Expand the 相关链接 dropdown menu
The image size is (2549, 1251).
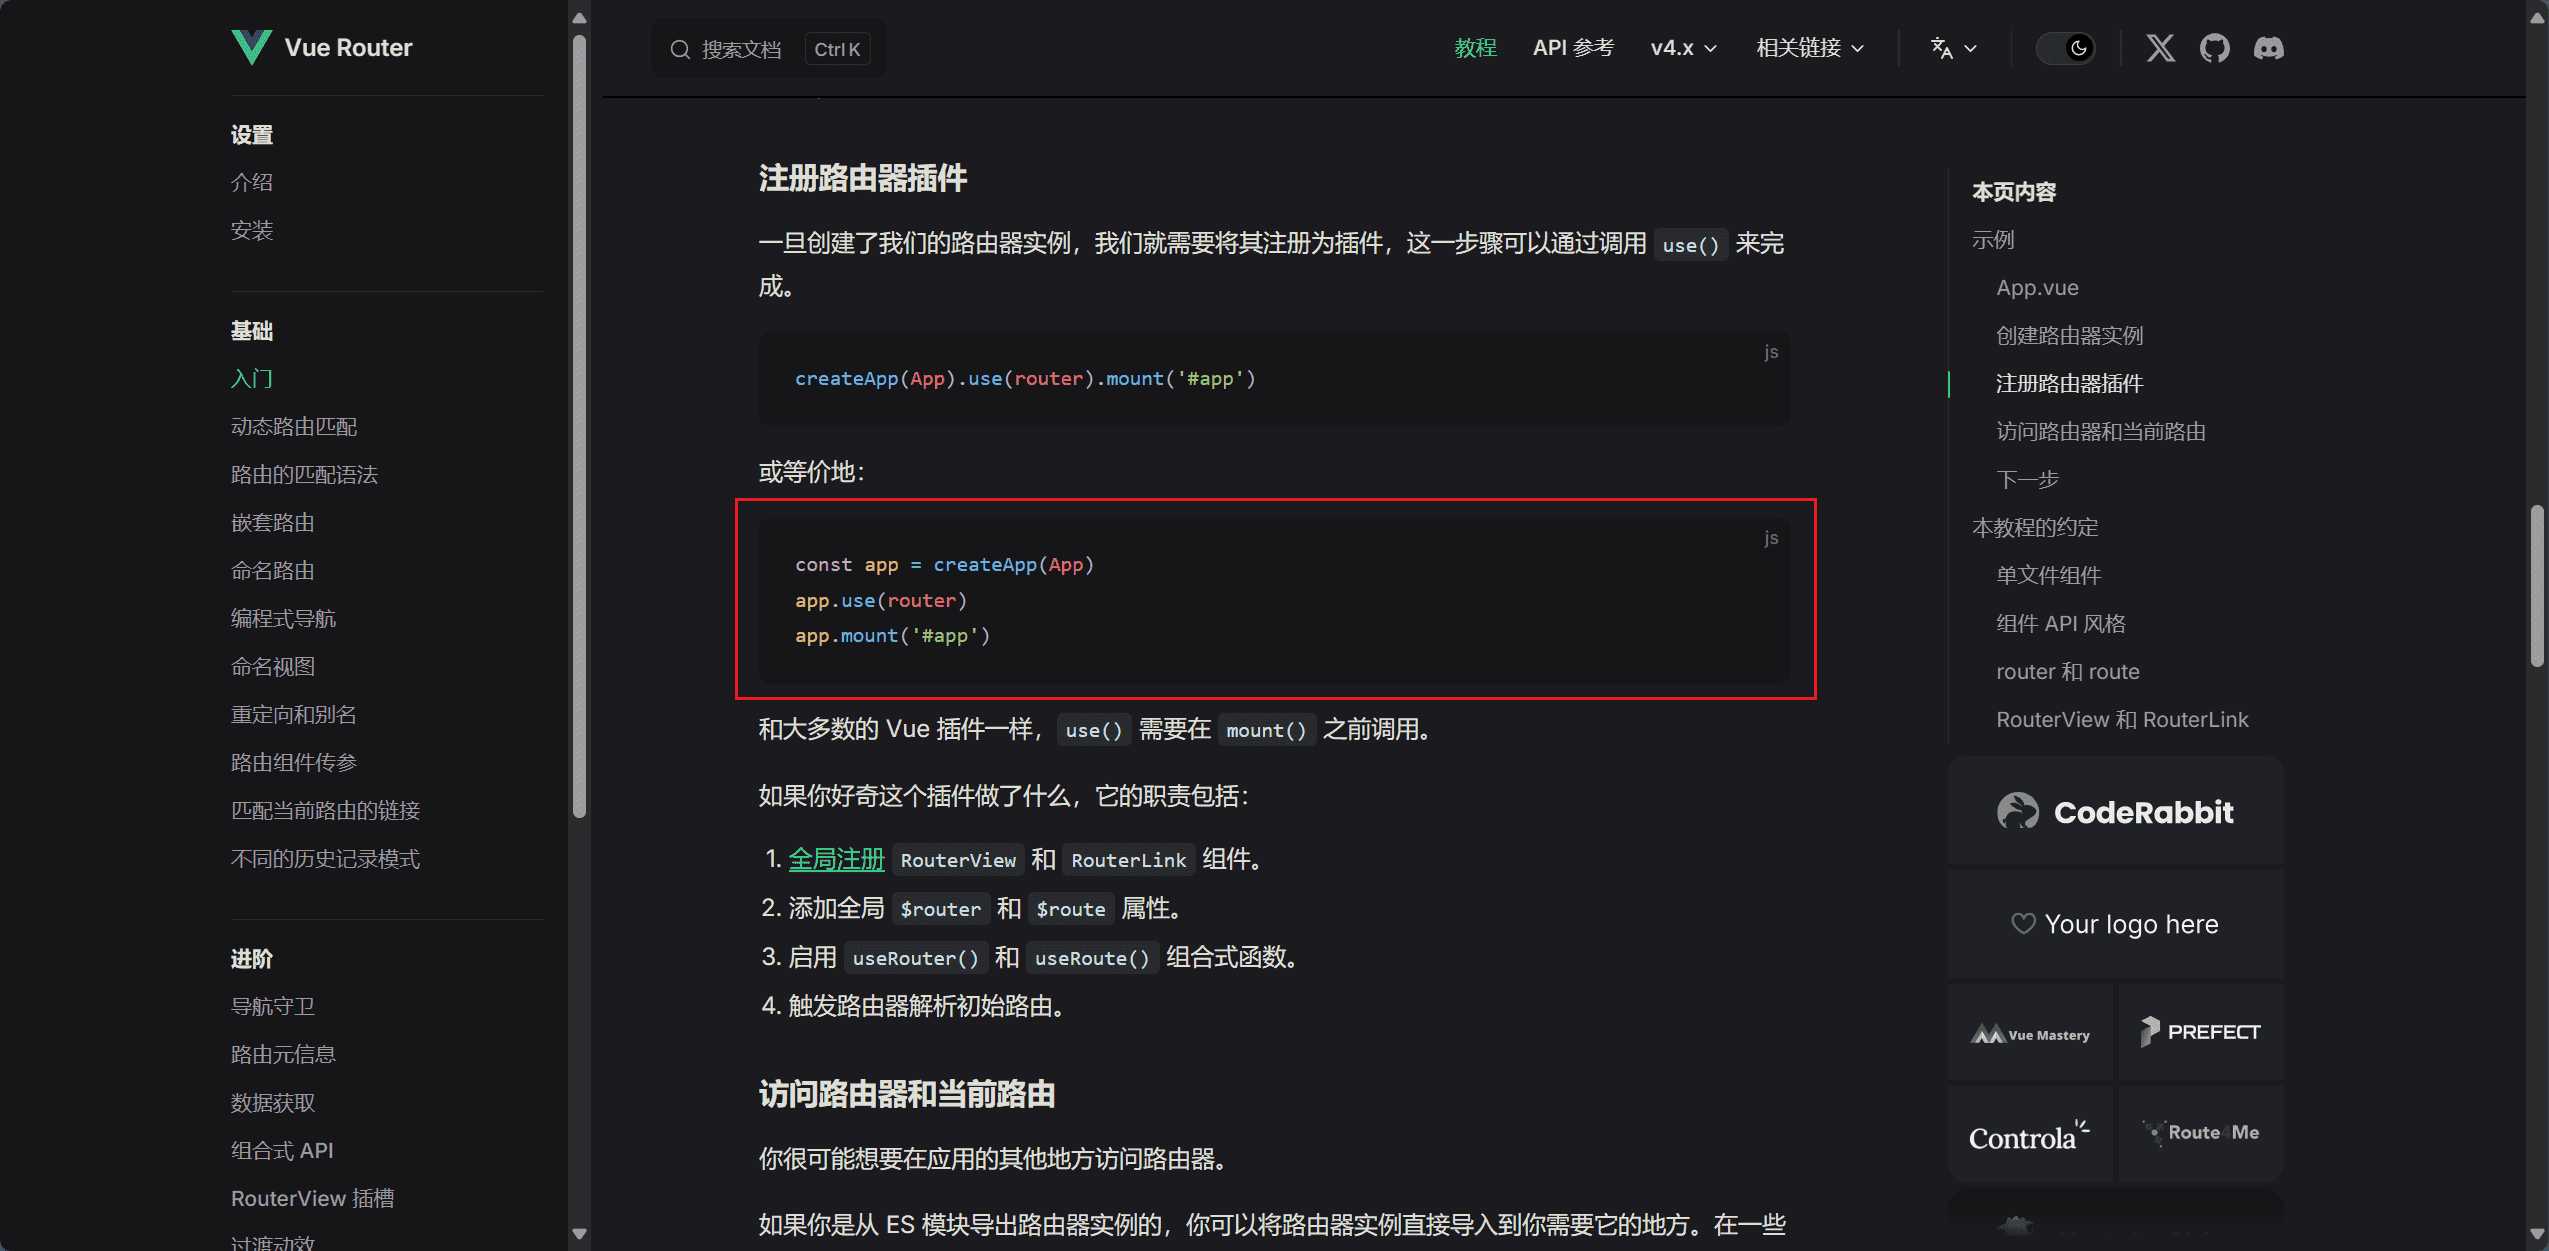1810,48
